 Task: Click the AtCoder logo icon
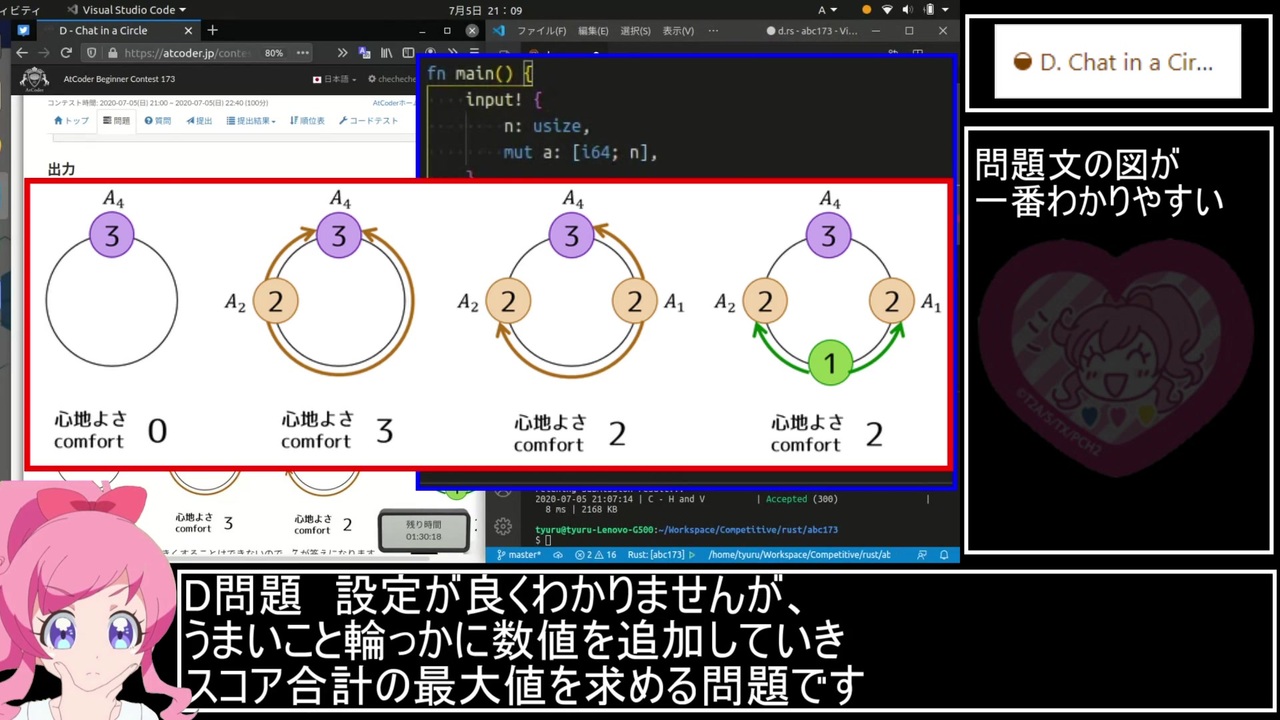35,78
